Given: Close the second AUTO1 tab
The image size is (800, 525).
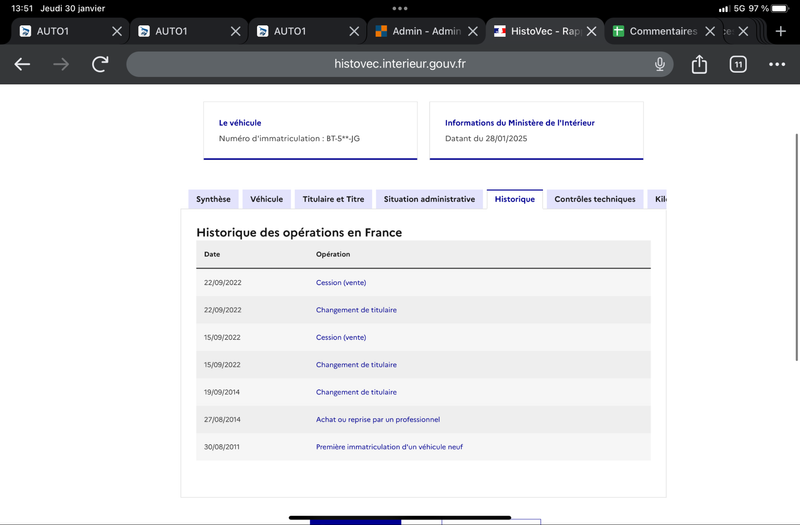Looking at the screenshot, I should pyautogui.click(x=235, y=31).
